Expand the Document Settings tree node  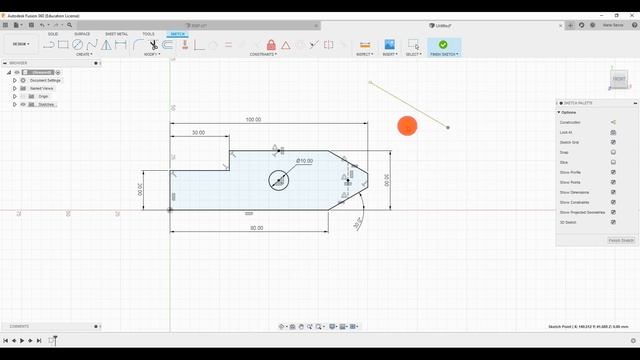[x=15, y=80]
